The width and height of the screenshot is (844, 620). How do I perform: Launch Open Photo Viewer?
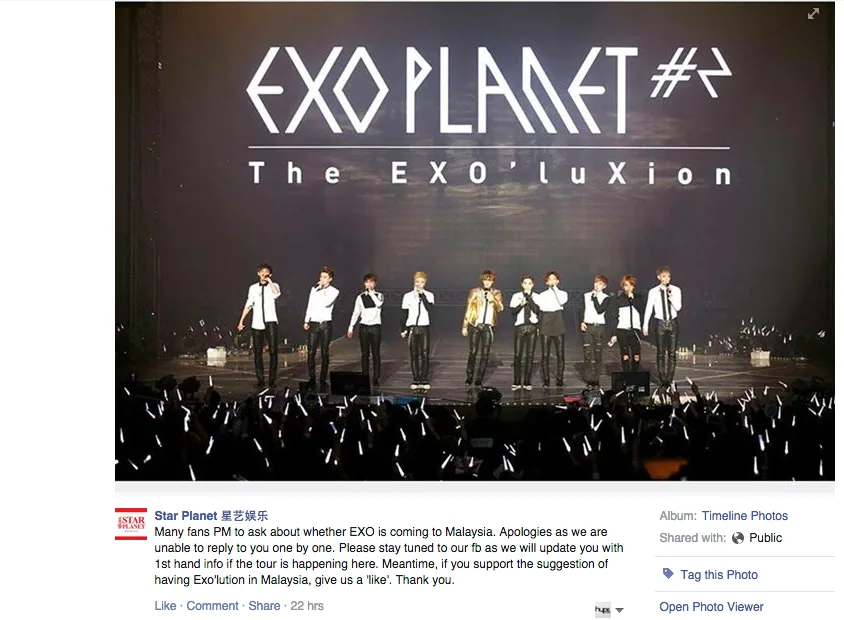pos(711,607)
